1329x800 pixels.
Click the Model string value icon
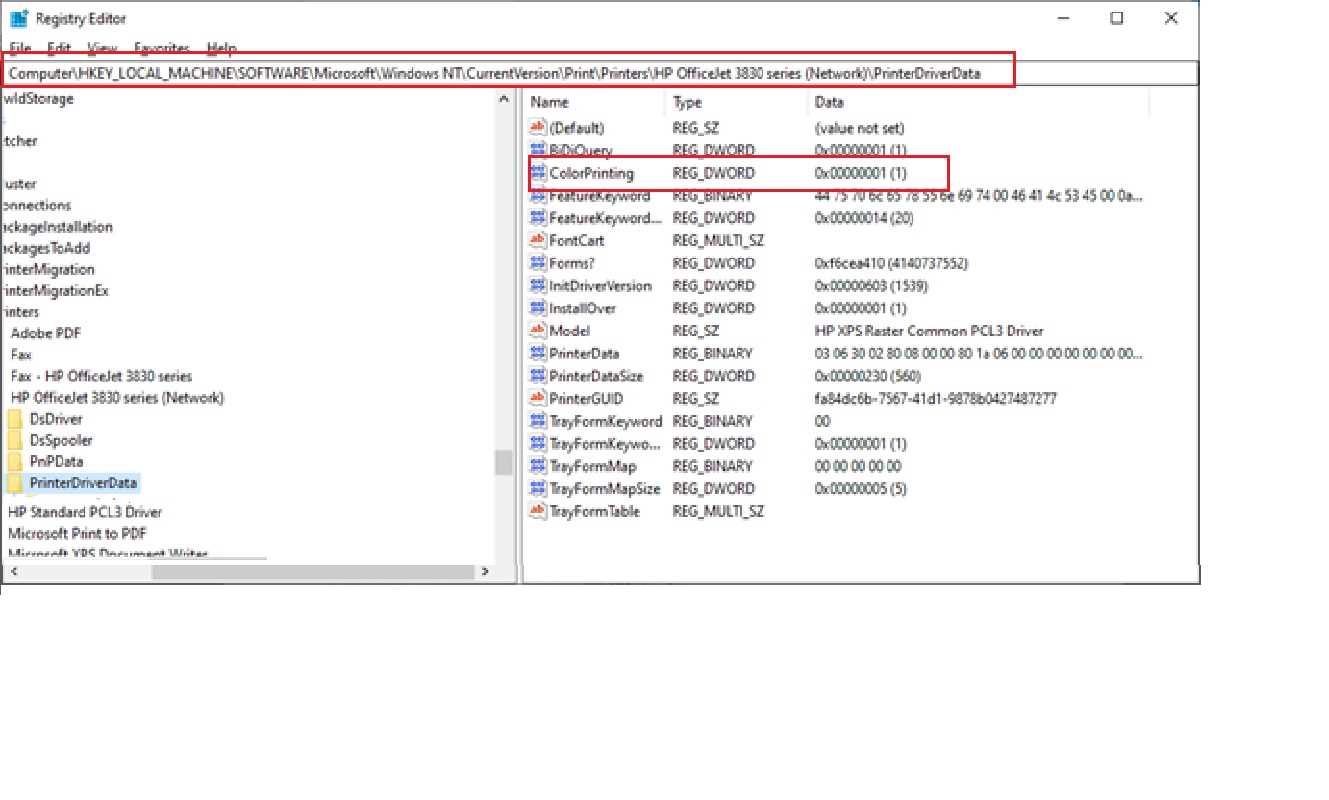point(538,331)
